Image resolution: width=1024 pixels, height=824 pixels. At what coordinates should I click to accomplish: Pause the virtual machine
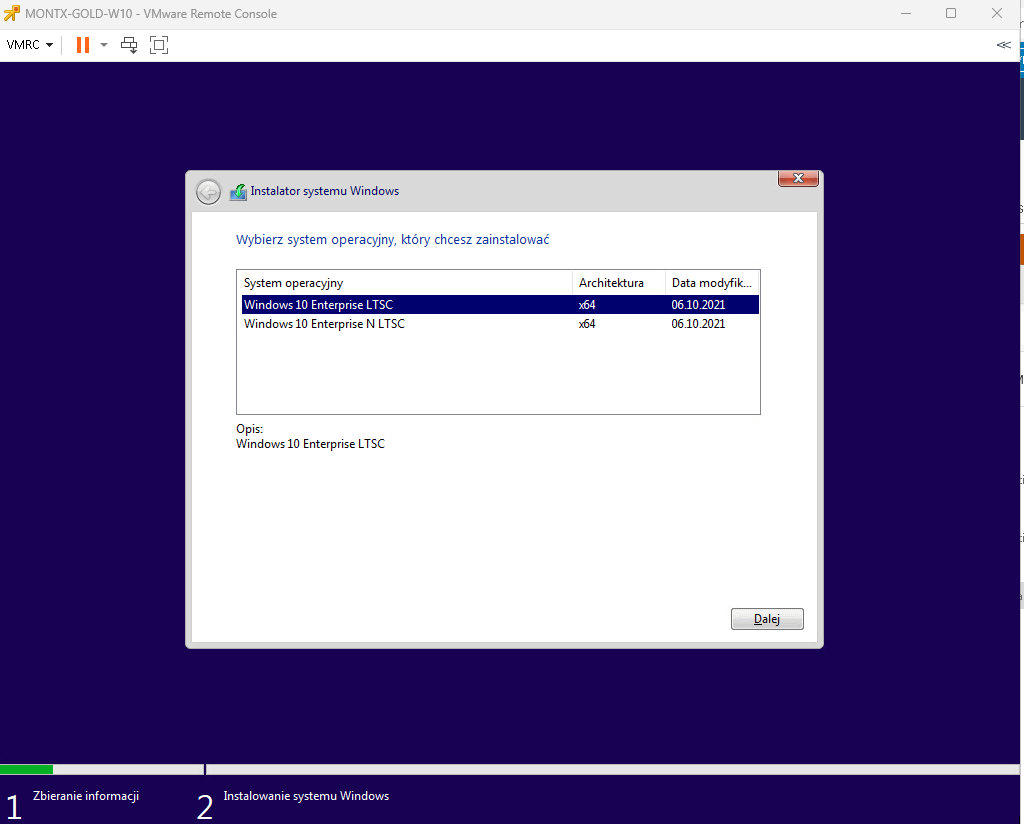point(83,45)
